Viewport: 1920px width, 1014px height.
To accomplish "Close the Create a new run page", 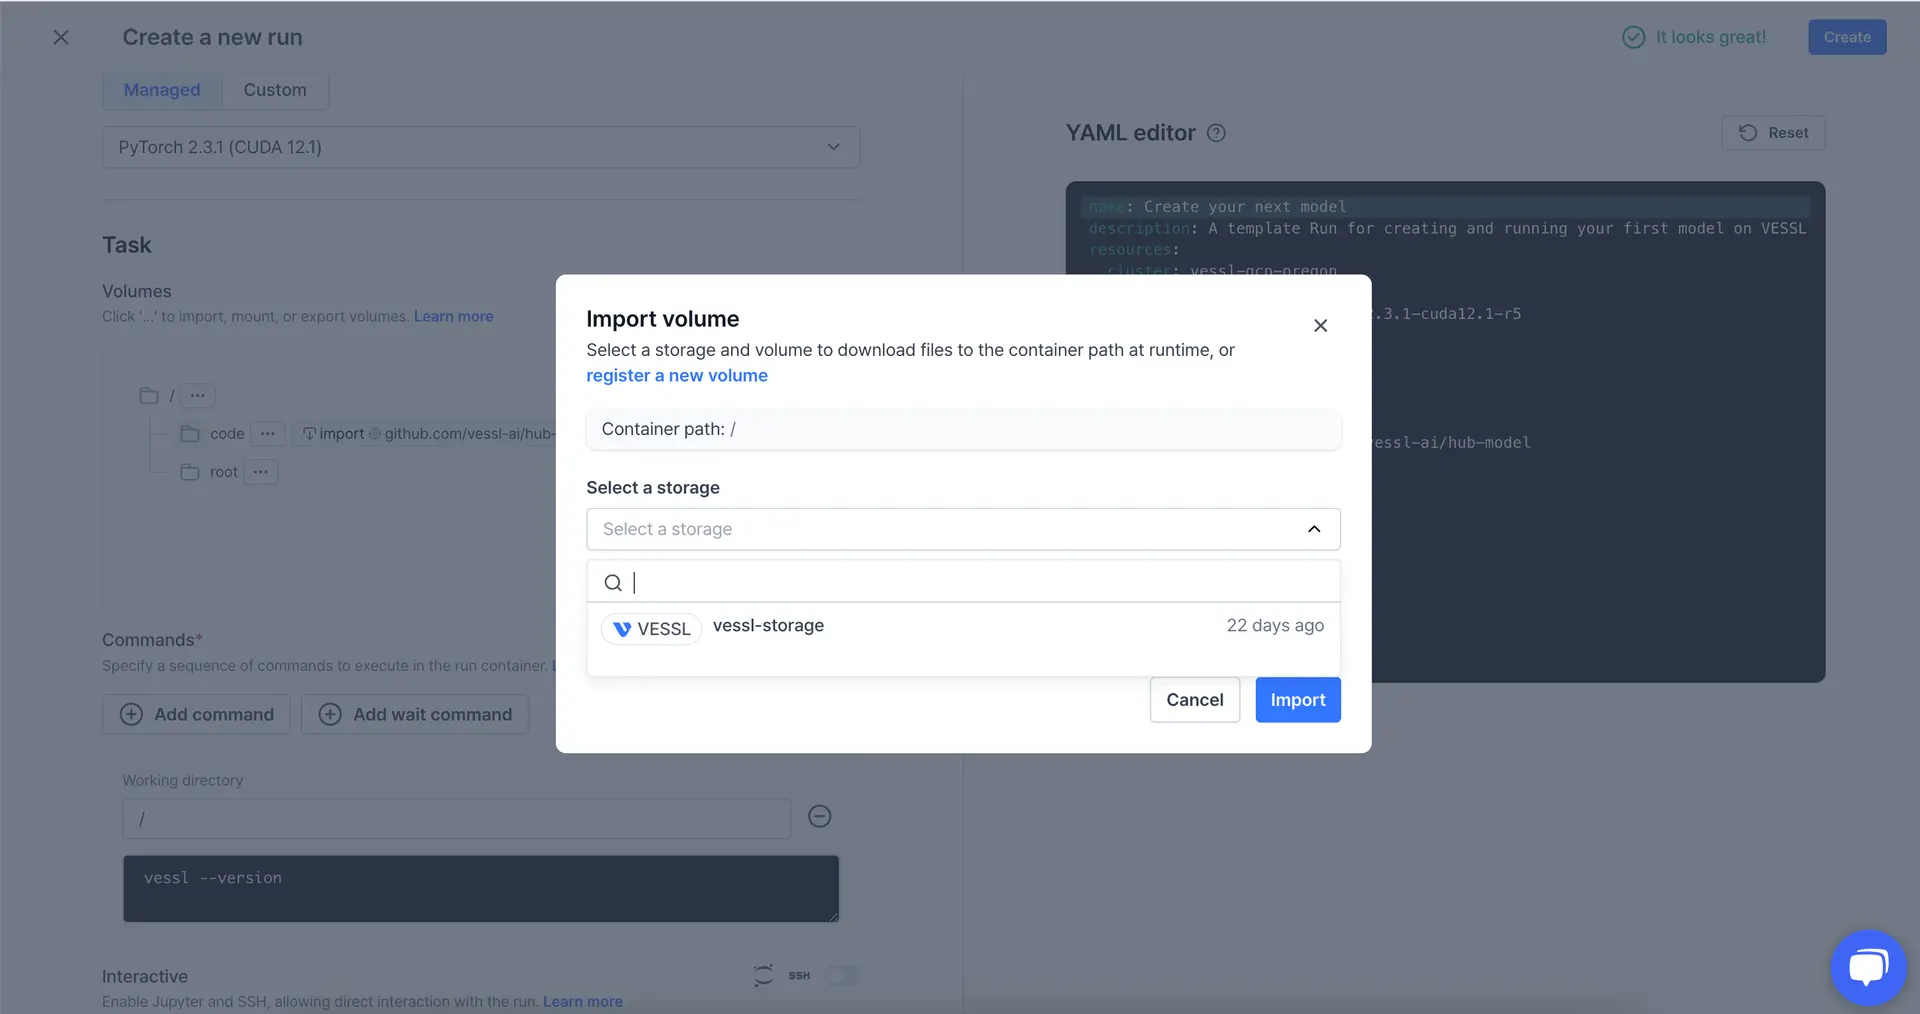I will click(61, 37).
